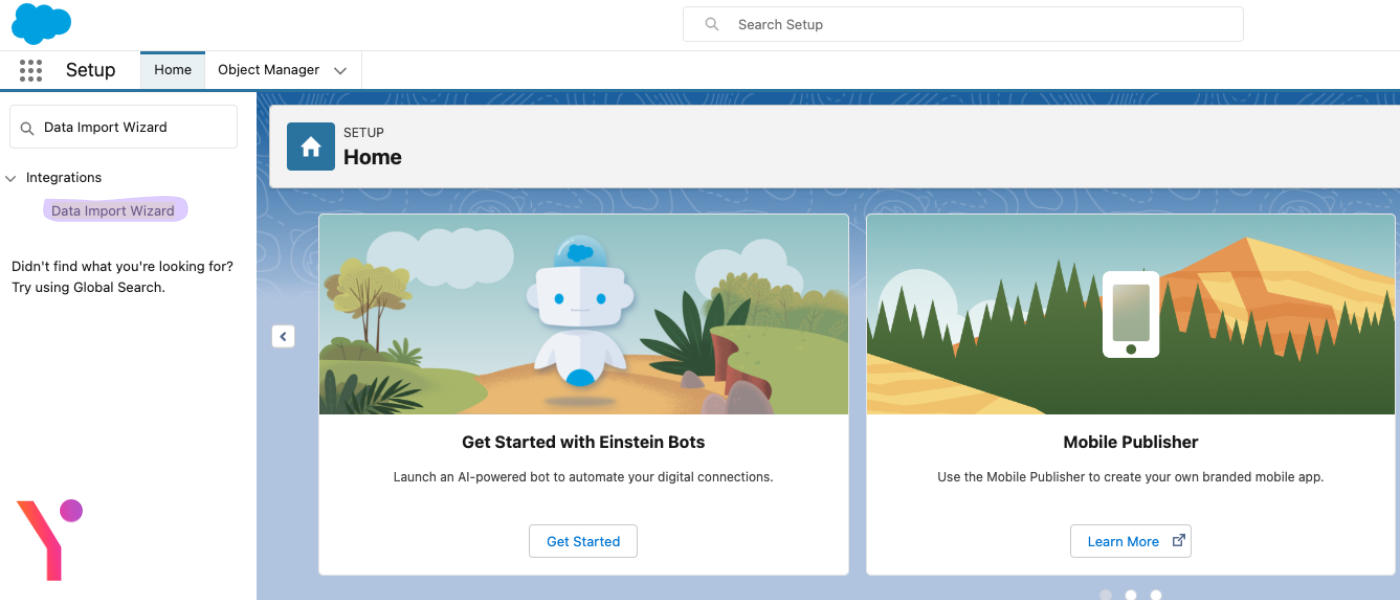Screen dimensions: 1400x600
Task: Click the magnifier icon in Search Setup
Action: tap(710, 24)
